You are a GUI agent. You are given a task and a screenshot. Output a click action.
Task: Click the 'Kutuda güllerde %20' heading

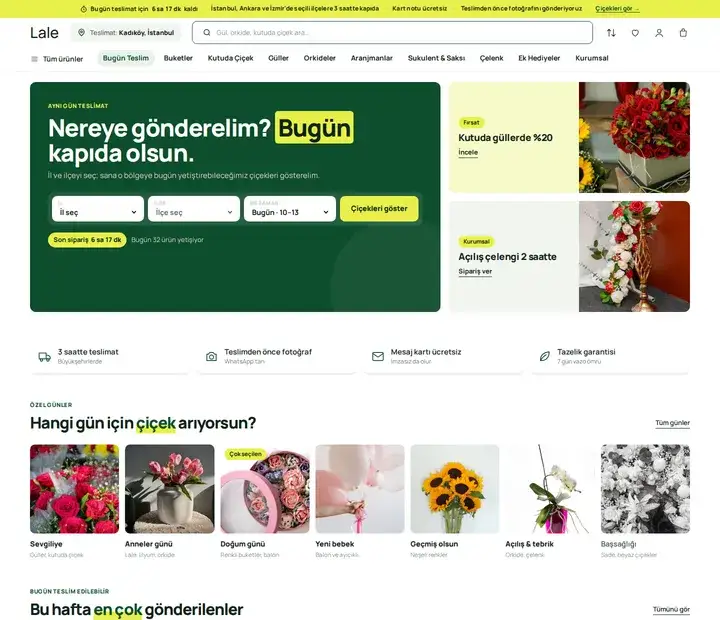click(505, 138)
